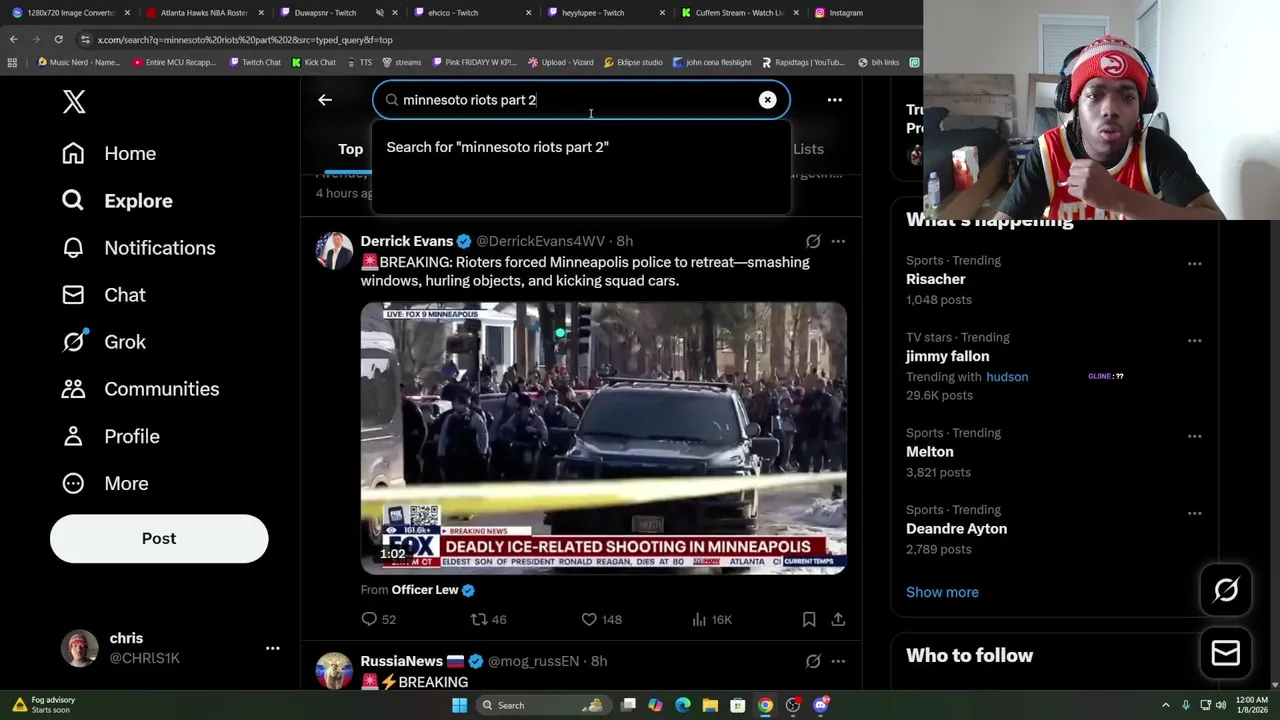Show hidden system tray icons chevron

pyautogui.click(x=1166, y=705)
